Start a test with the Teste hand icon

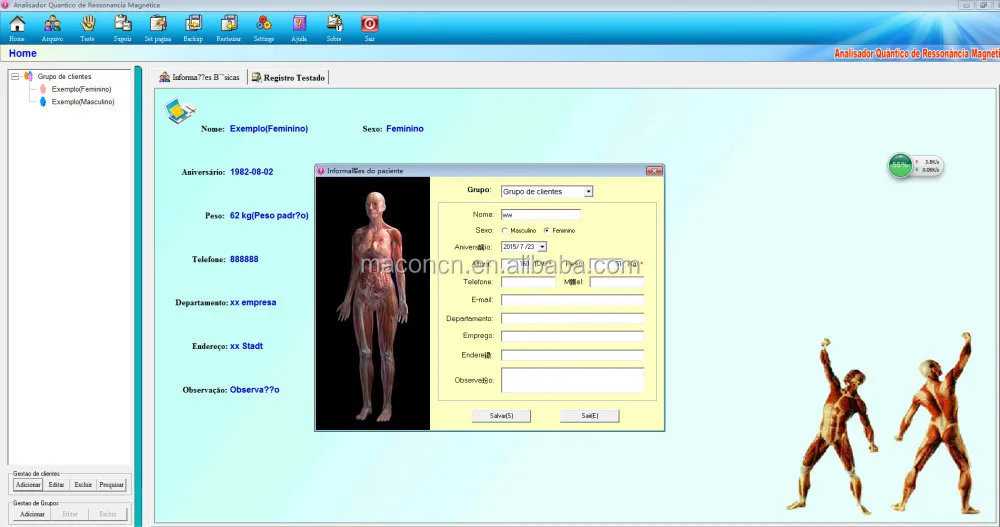(x=88, y=24)
